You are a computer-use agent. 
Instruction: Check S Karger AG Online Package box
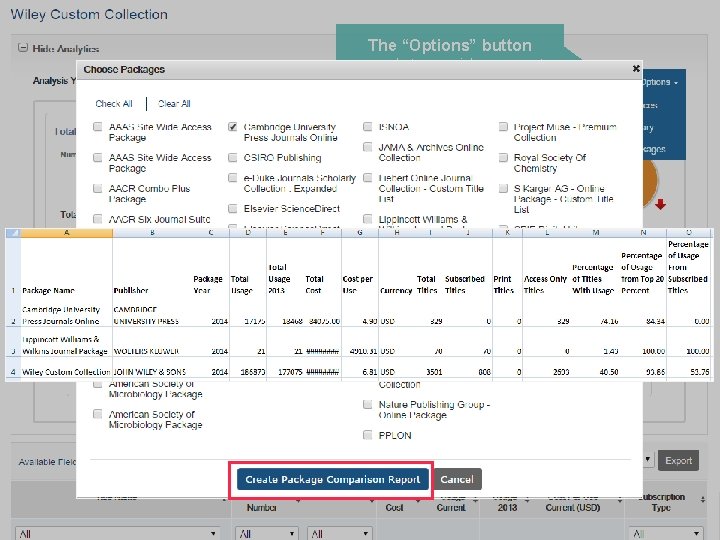(503, 188)
